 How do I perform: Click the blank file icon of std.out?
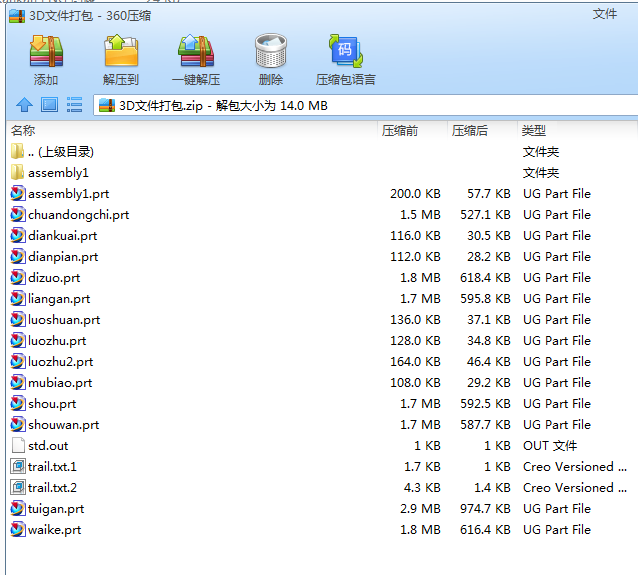click(x=18, y=445)
